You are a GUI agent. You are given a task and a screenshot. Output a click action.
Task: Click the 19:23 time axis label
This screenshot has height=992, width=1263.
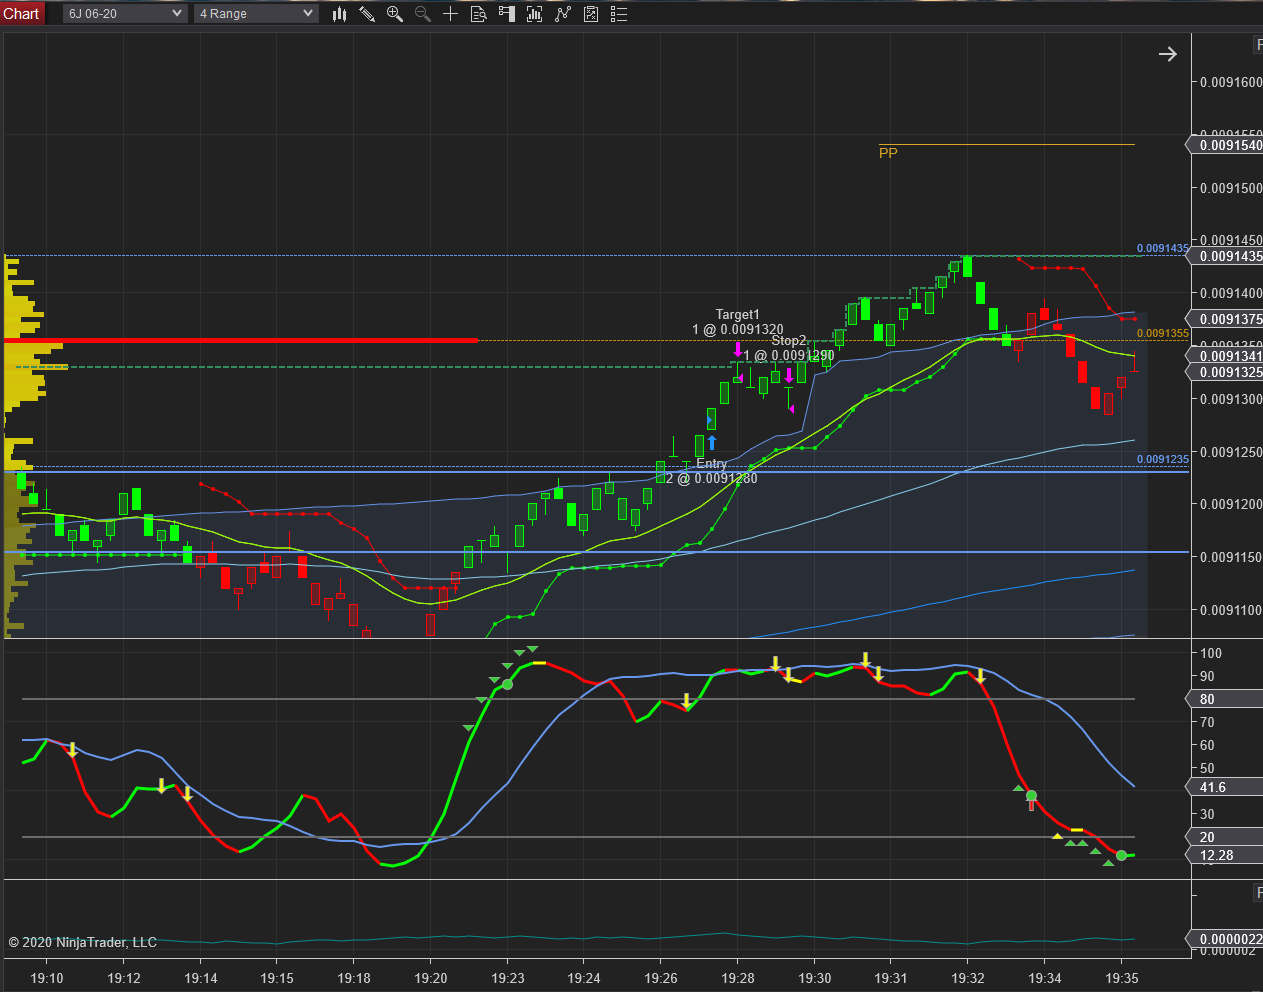pos(508,978)
